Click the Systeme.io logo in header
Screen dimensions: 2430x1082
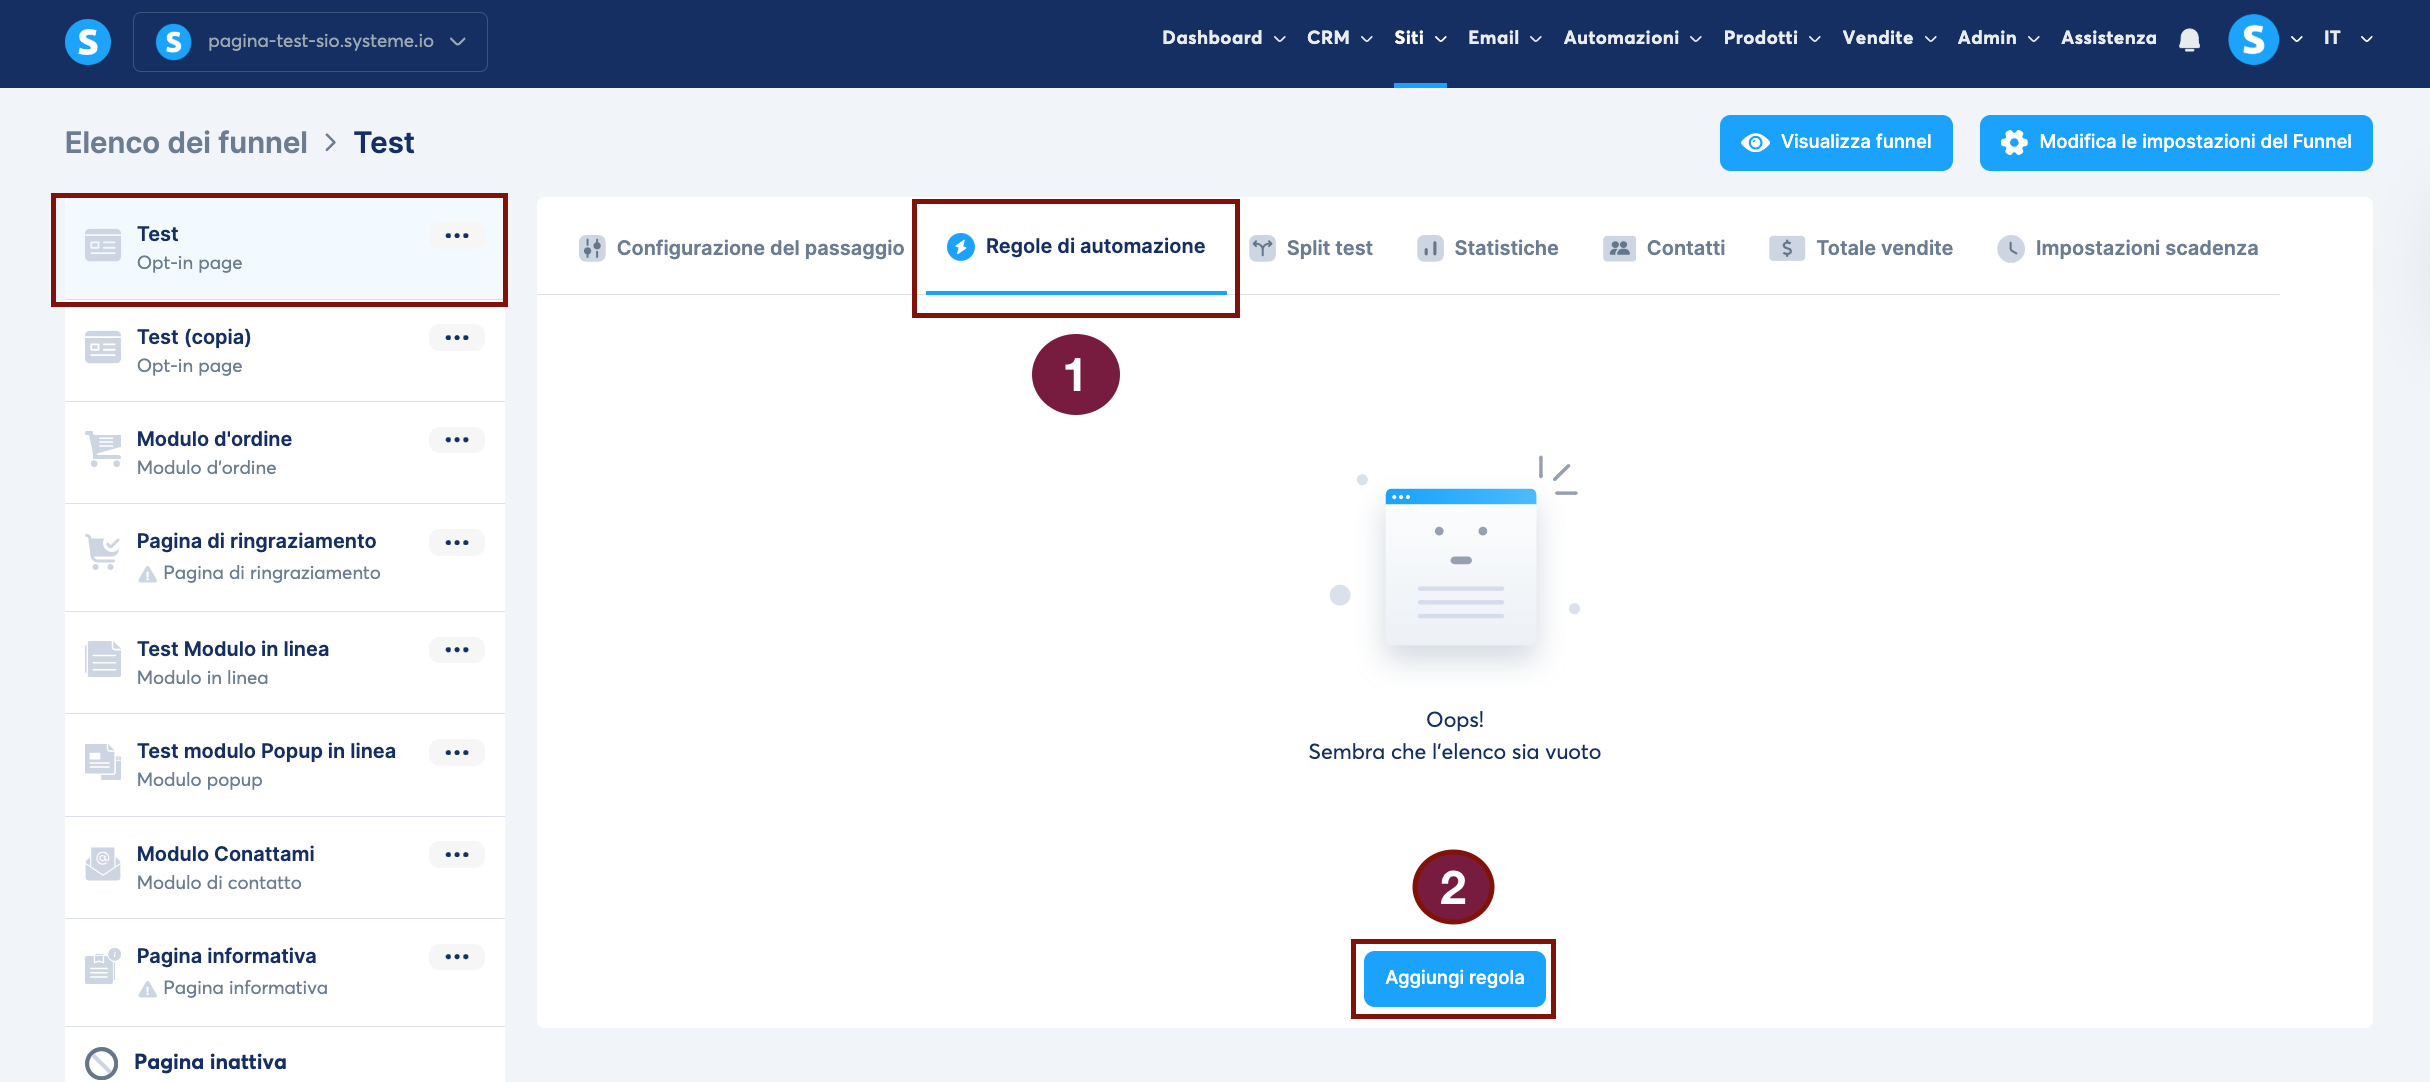pyautogui.click(x=88, y=42)
